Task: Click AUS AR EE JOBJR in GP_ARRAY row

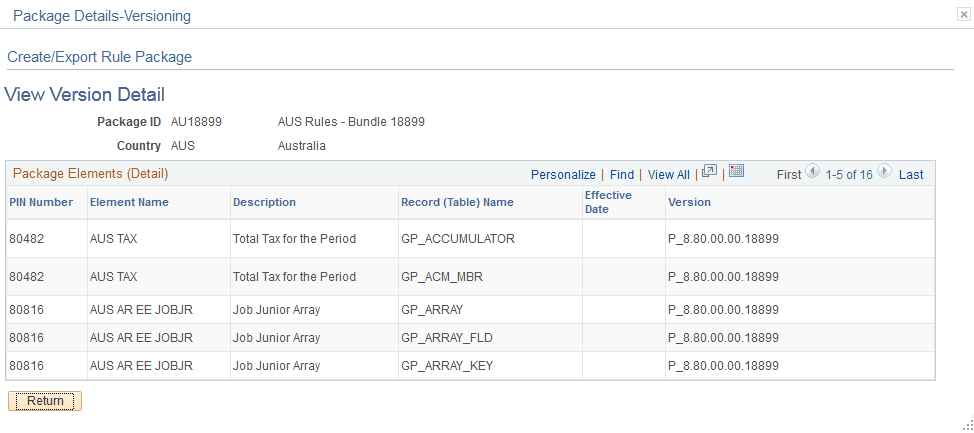Action: click(142, 310)
